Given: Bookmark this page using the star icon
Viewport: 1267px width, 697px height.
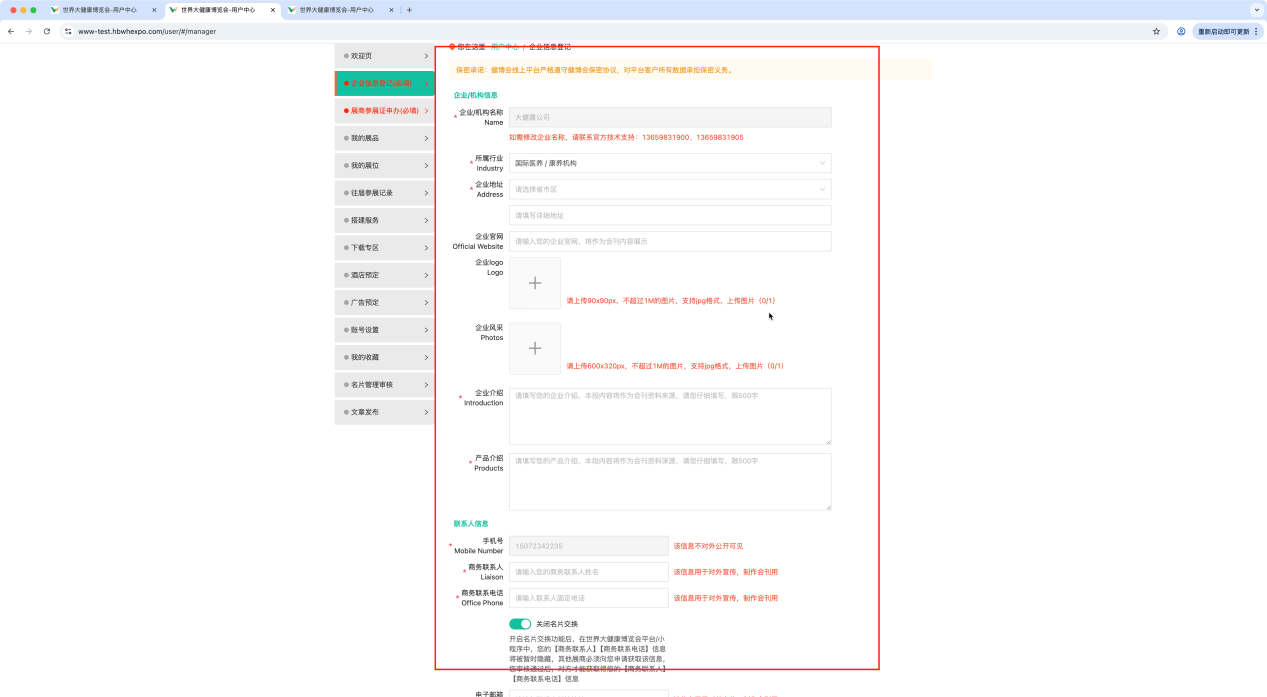Looking at the screenshot, I should click(1156, 31).
